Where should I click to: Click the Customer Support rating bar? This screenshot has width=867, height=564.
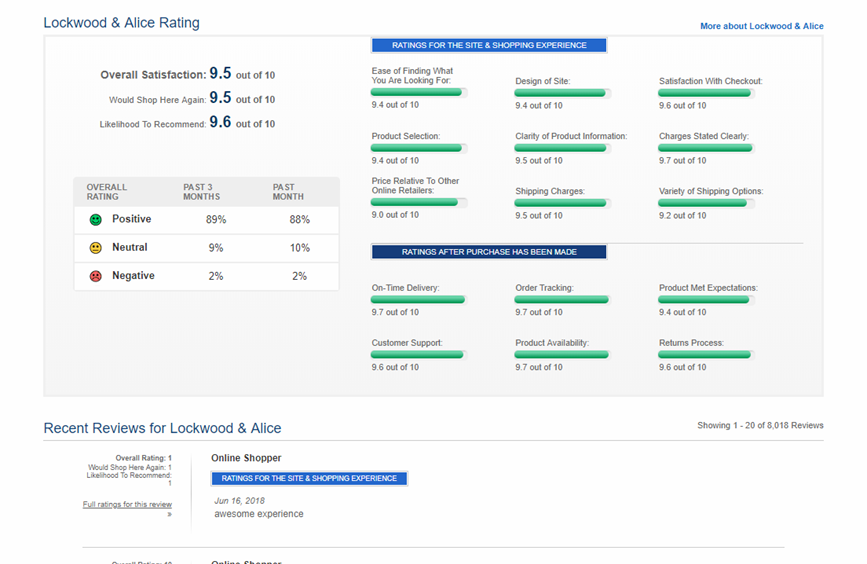[x=419, y=354]
